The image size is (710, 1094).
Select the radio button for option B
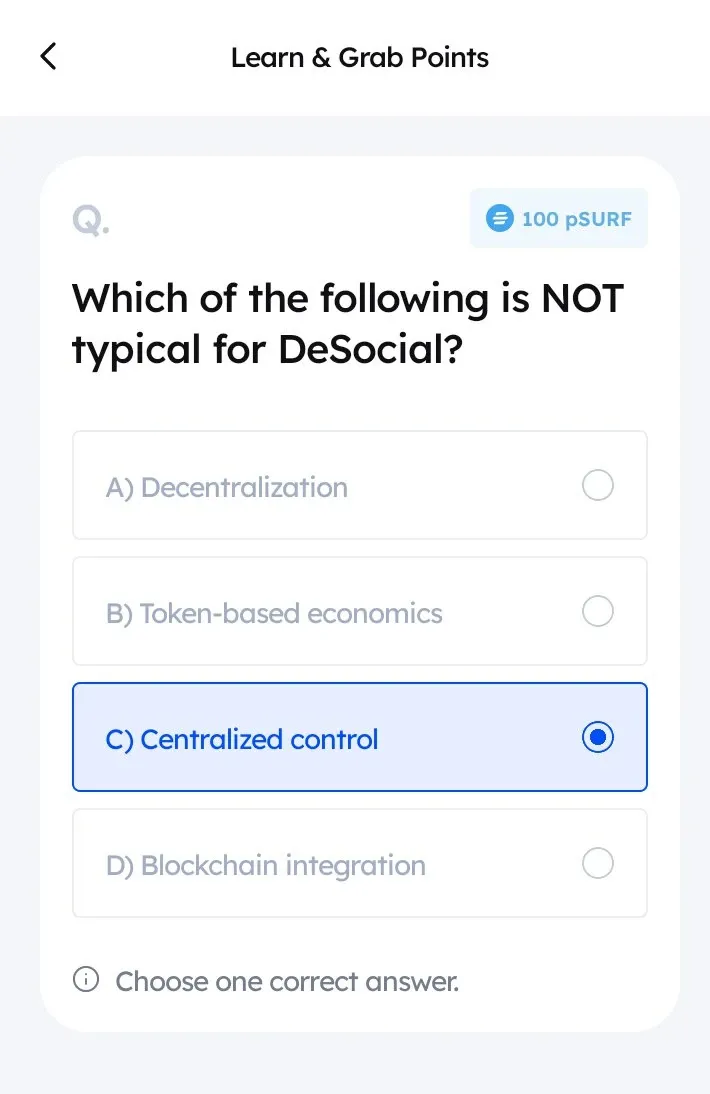click(597, 611)
